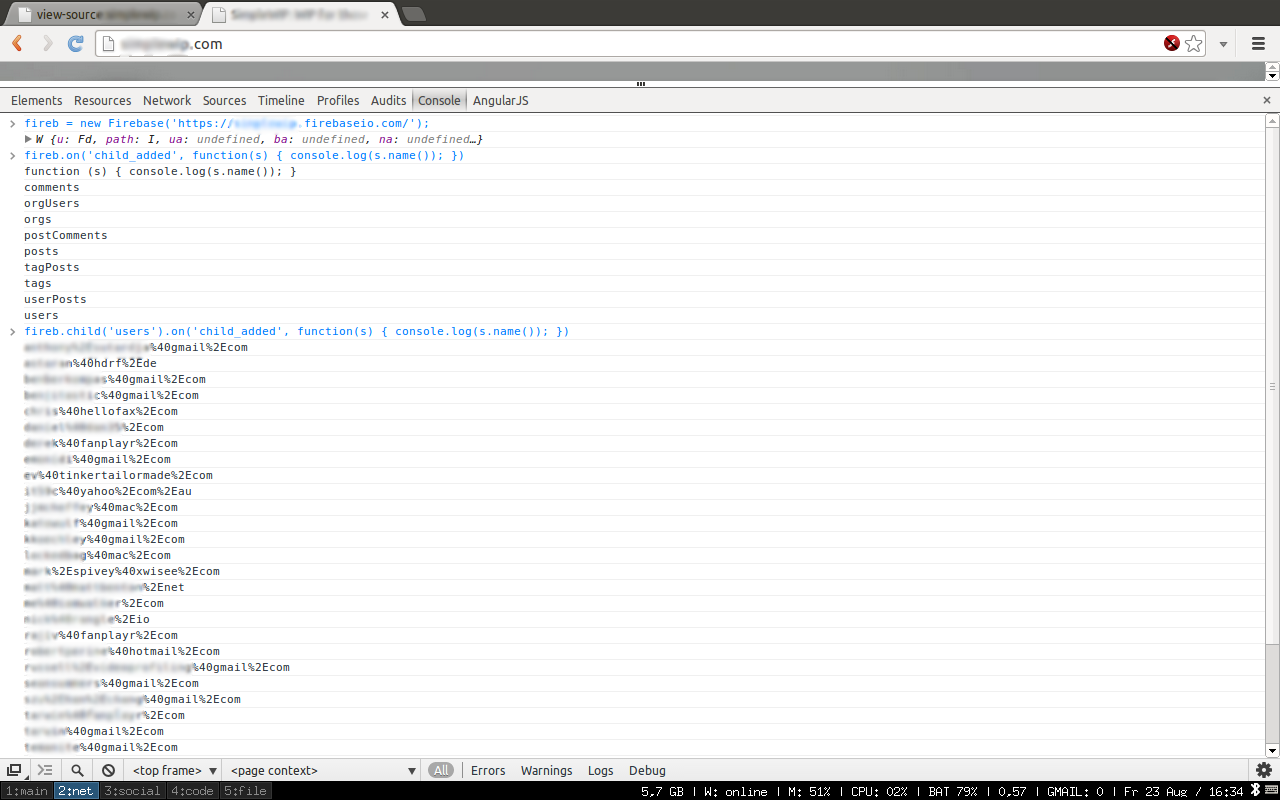Click the address bar URL field
Viewport: 1280px width, 800px height.
[640, 44]
